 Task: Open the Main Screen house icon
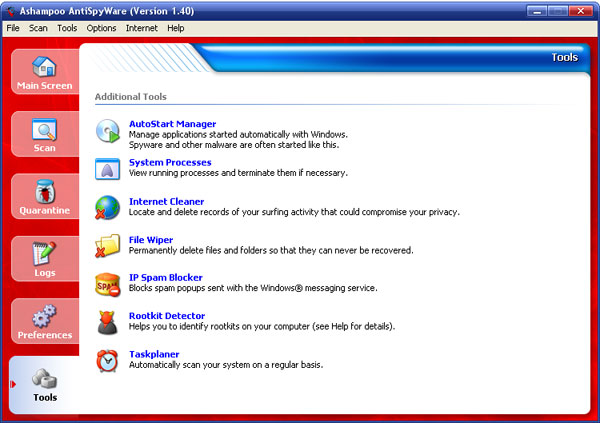click(x=44, y=67)
